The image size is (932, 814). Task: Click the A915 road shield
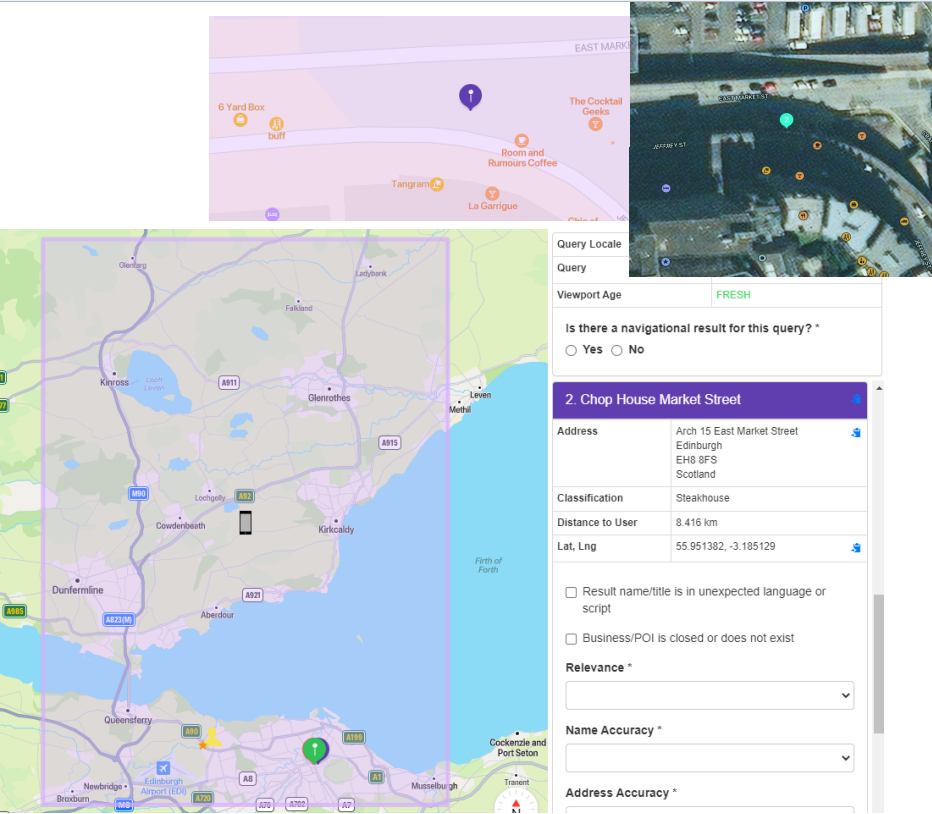(x=389, y=442)
